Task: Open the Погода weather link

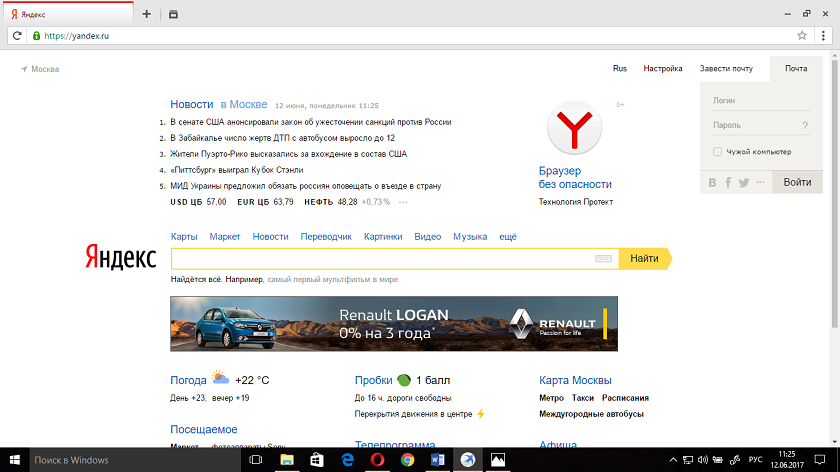Action: (x=188, y=380)
